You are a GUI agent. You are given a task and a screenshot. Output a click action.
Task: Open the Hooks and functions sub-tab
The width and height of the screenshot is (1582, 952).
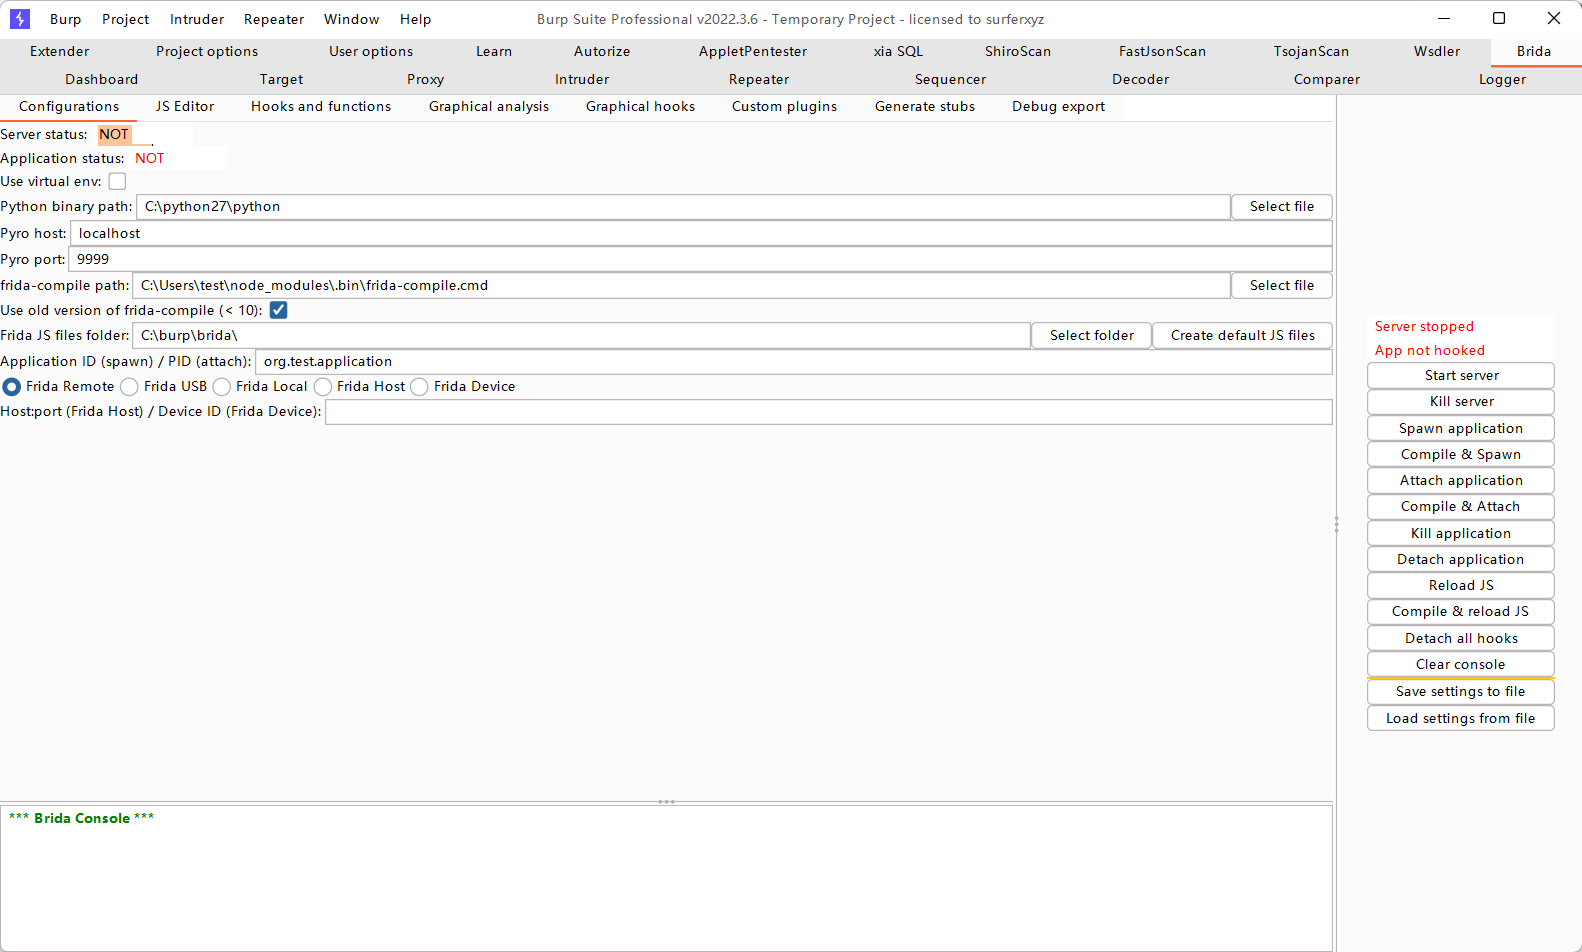(x=321, y=107)
